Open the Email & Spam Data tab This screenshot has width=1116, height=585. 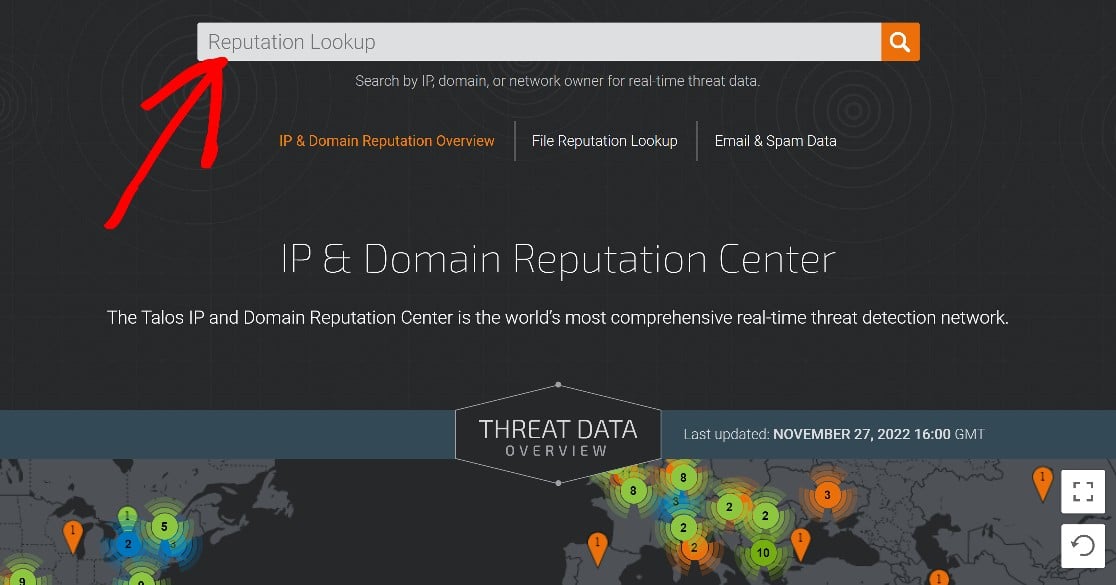click(x=775, y=141)
